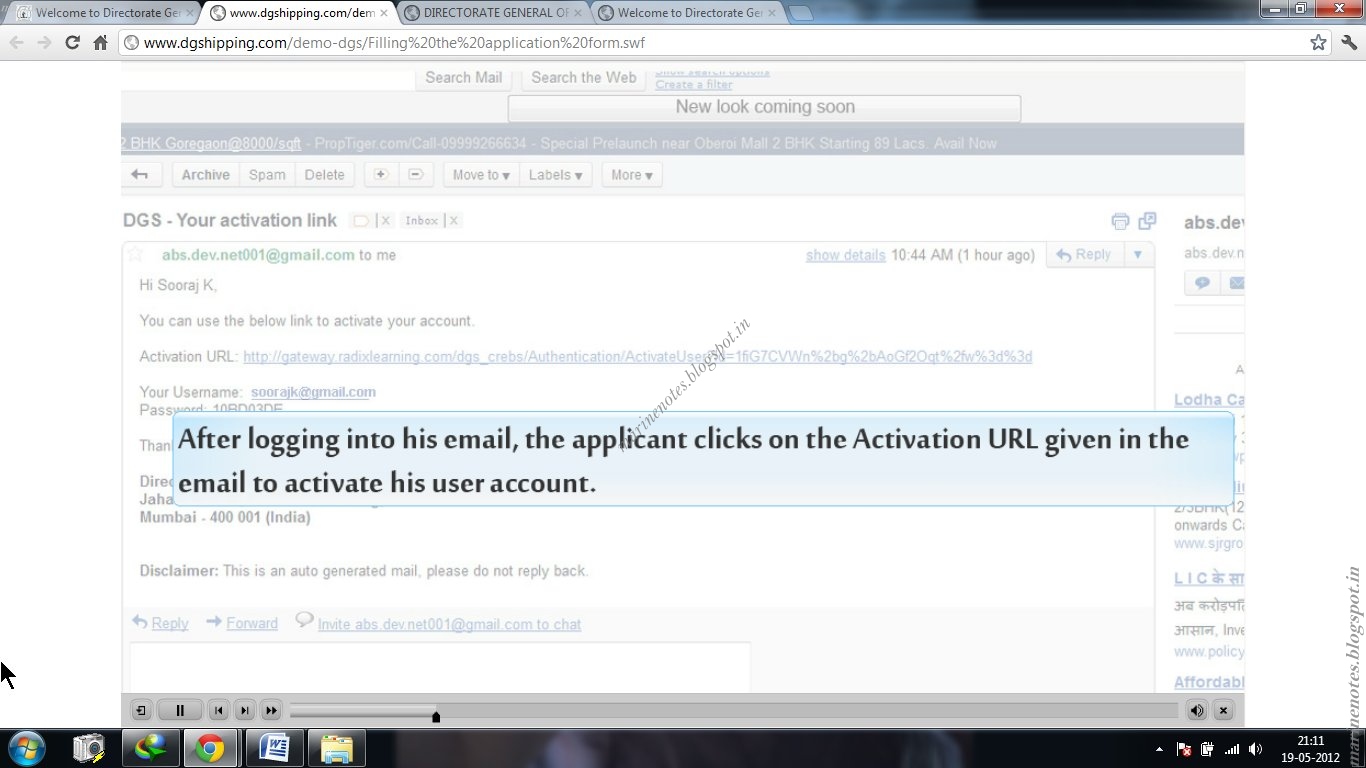This screenshot has width=1366, height=768.
Task: Open the Move to dropdown
Action: (481, 175)
